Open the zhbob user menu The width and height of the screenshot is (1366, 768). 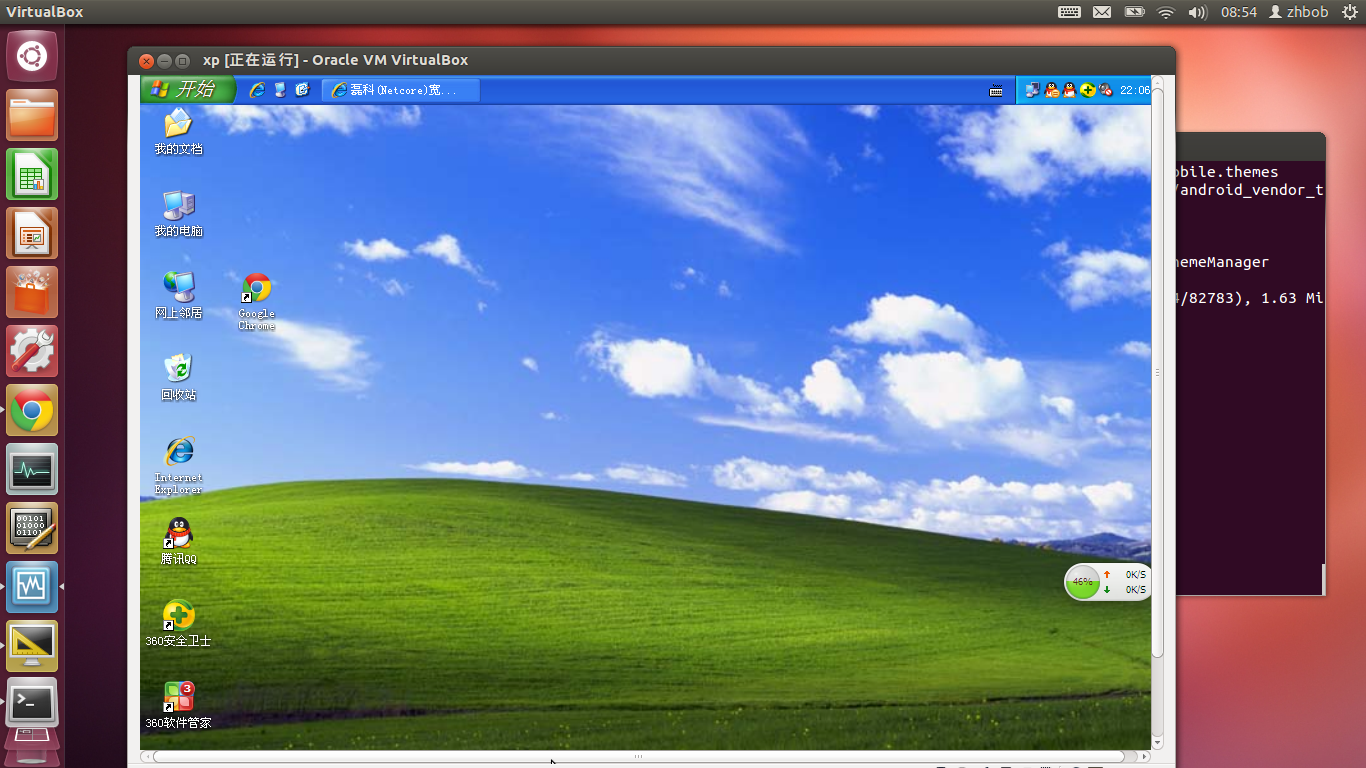tap(1299, 12)
